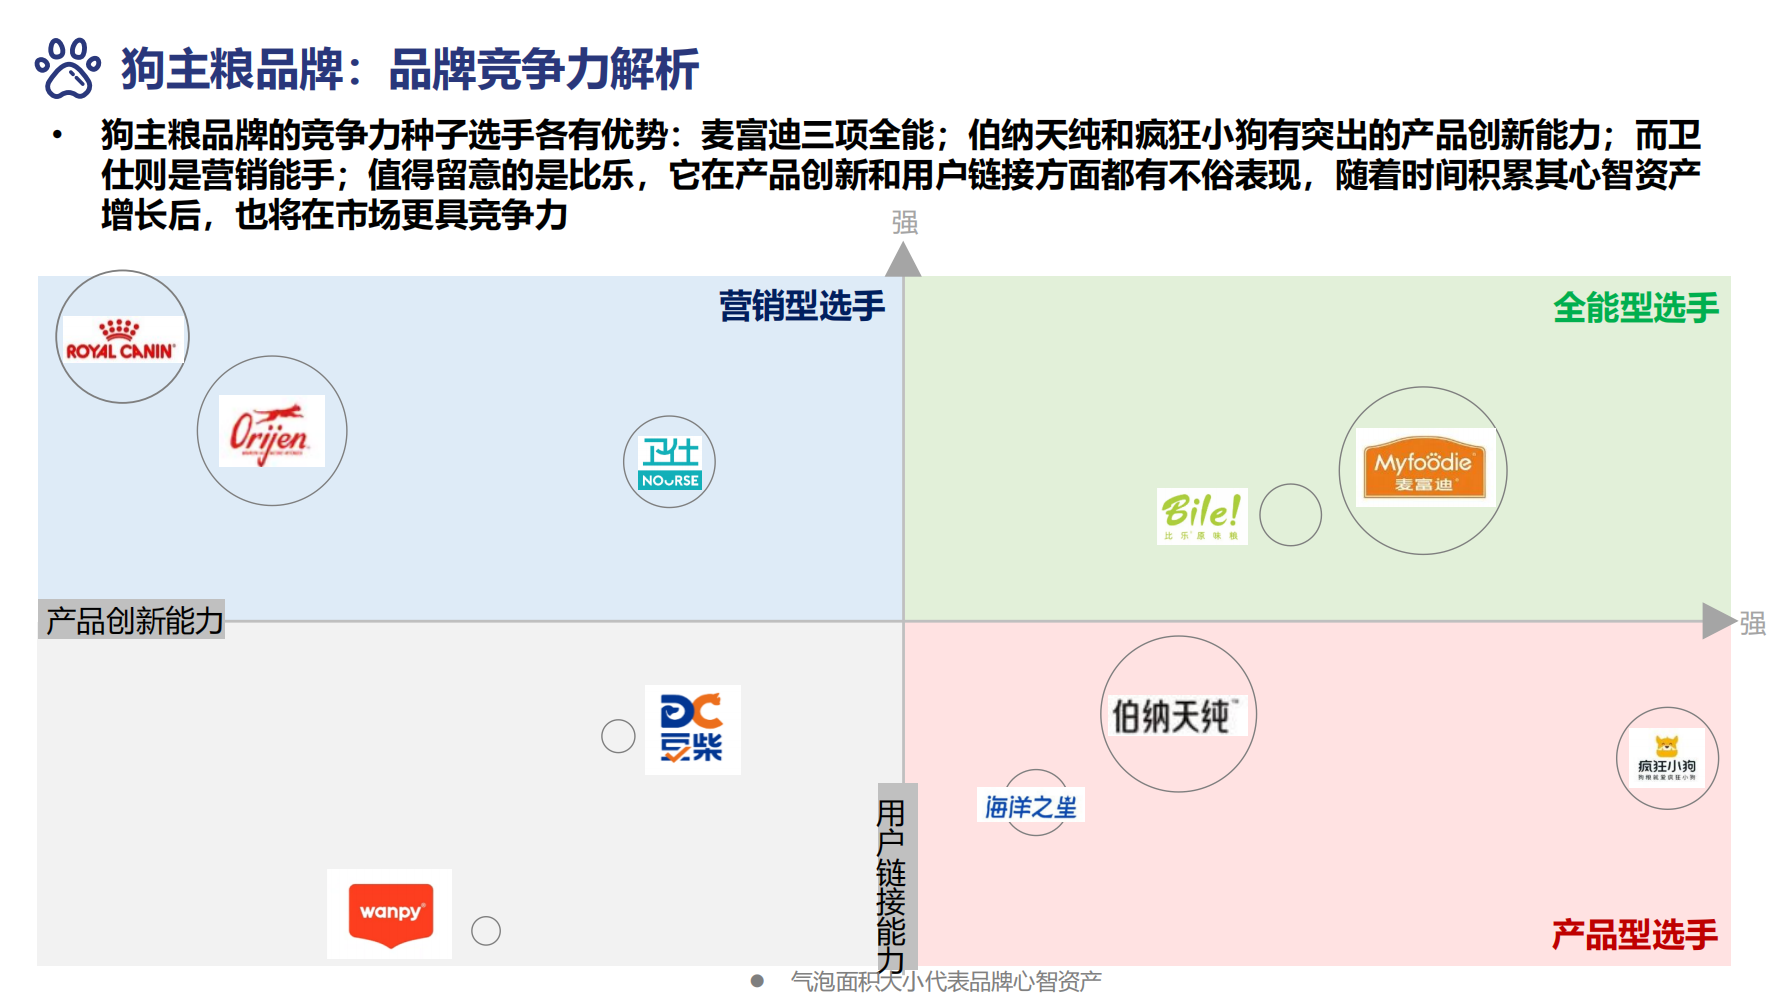Image resolution: width=1778 pixels, height=1000 pixels.
Task: Select the Myfoodie 麦富迪 logo
Action: pos(1425,468)
